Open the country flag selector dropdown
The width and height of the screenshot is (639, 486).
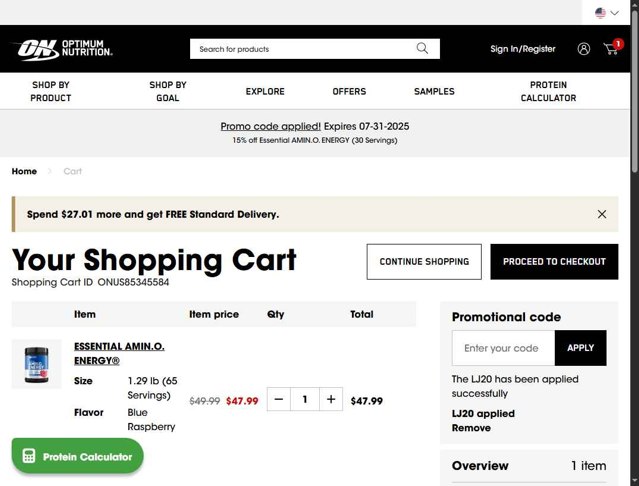(x=607, y=13)
